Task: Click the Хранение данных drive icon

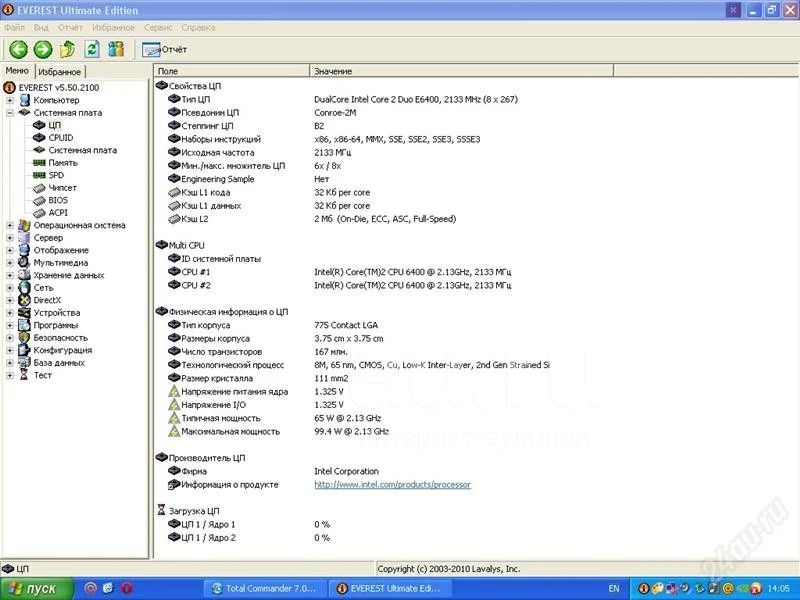Action: click(24, 275)
